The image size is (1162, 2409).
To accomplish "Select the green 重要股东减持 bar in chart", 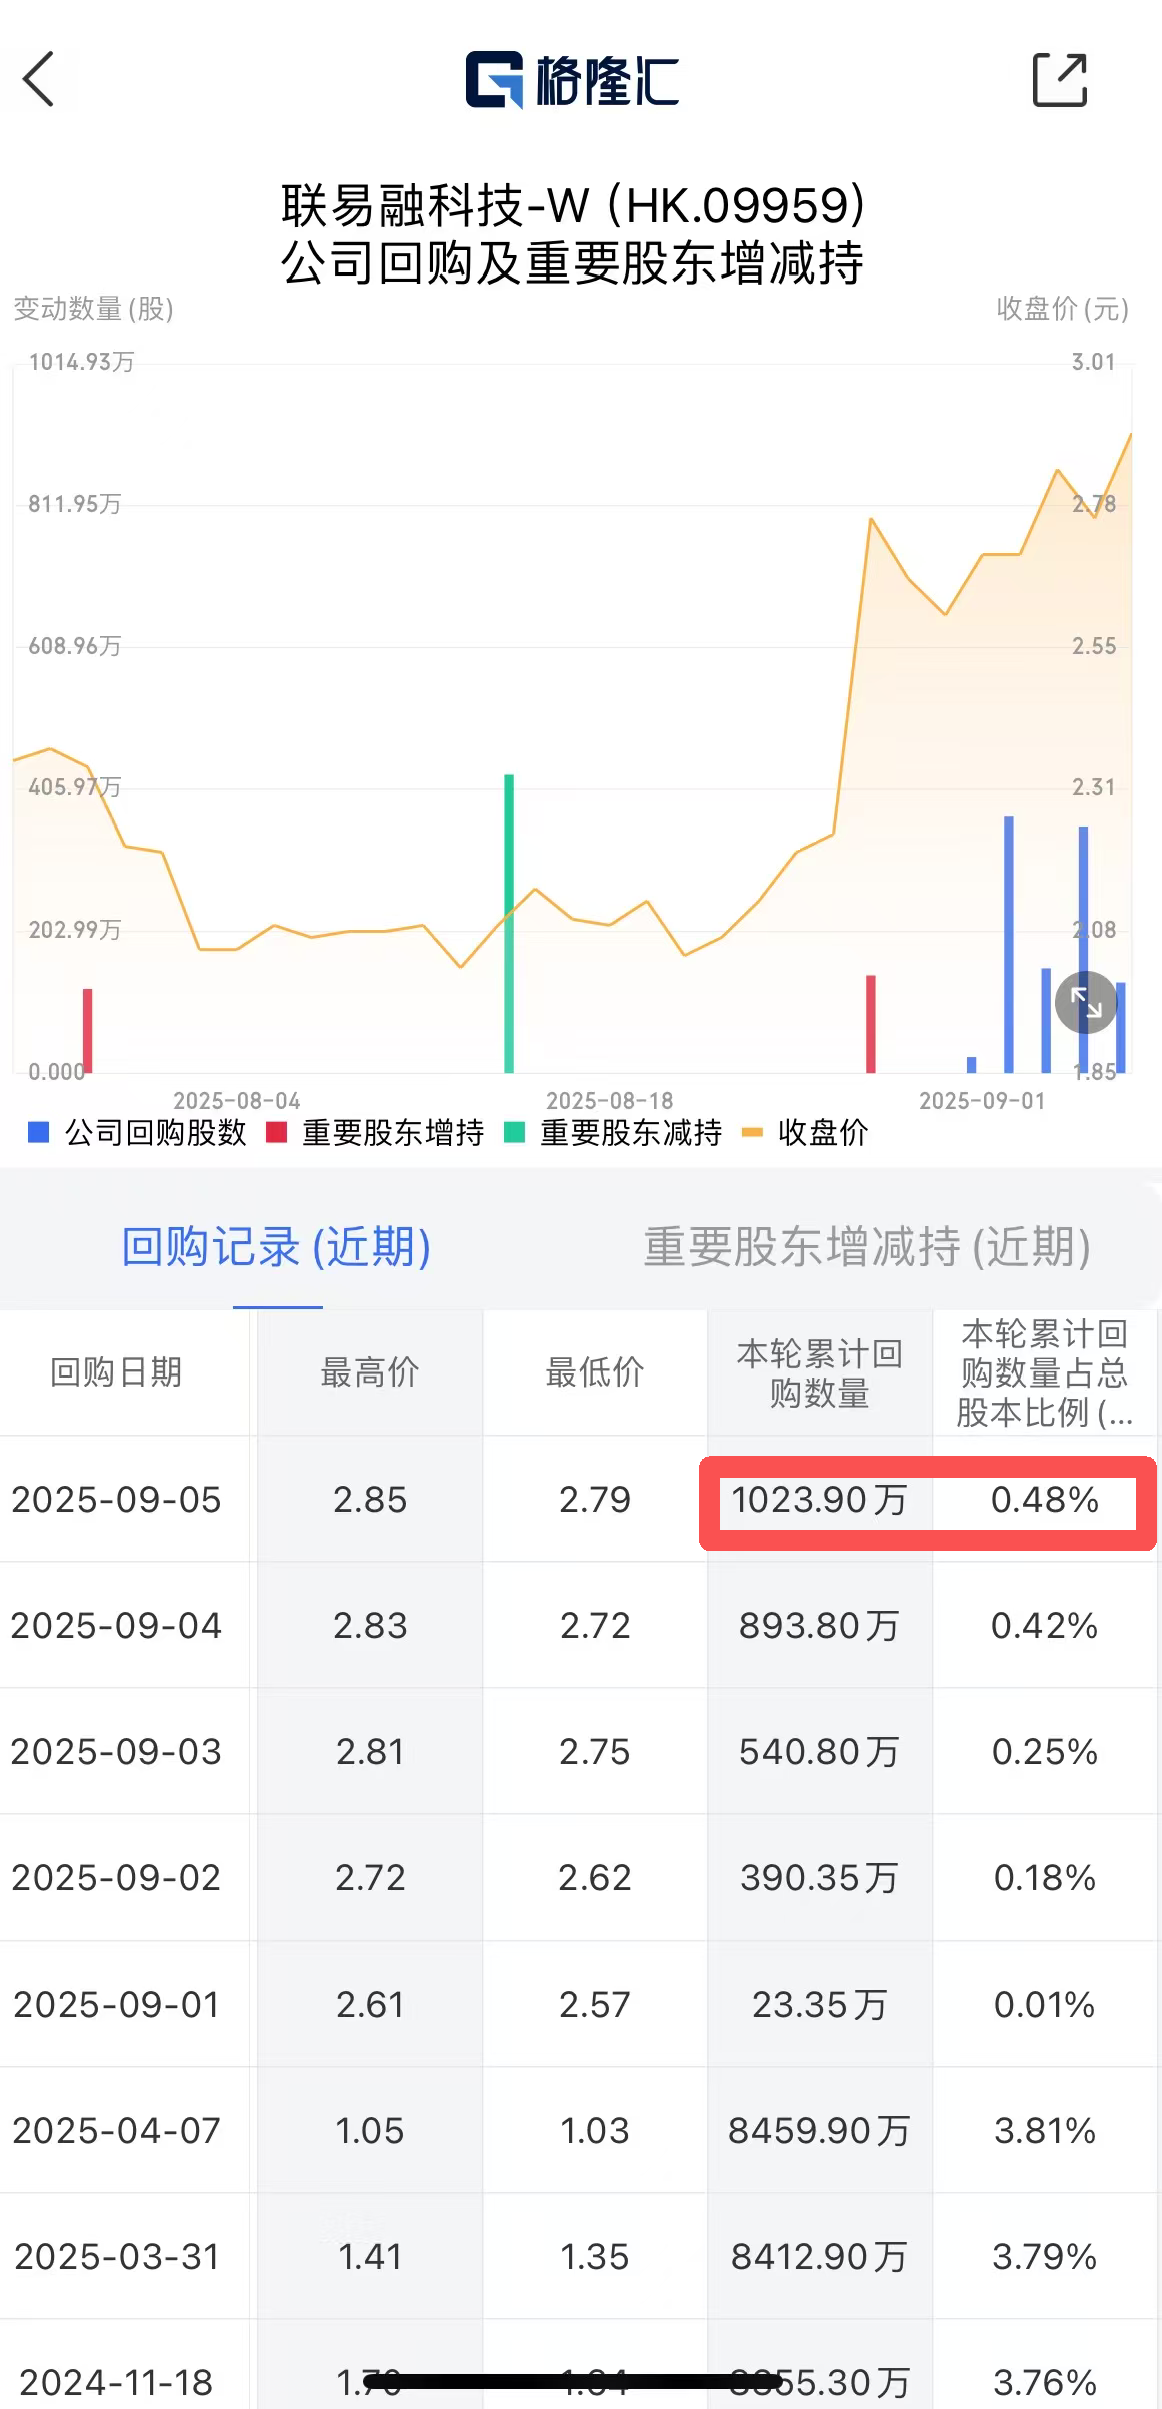I will tap(509, 923).
